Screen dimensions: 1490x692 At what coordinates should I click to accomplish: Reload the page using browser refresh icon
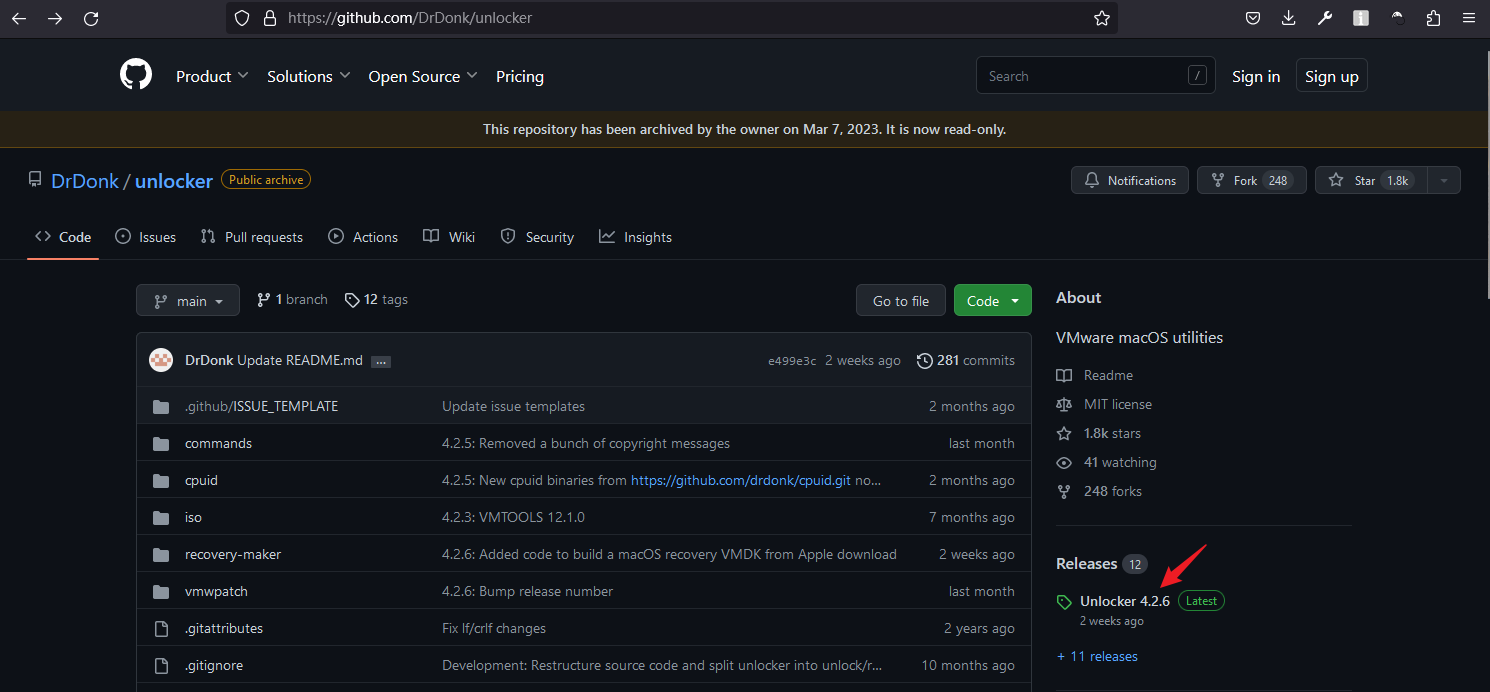(91, 18)
